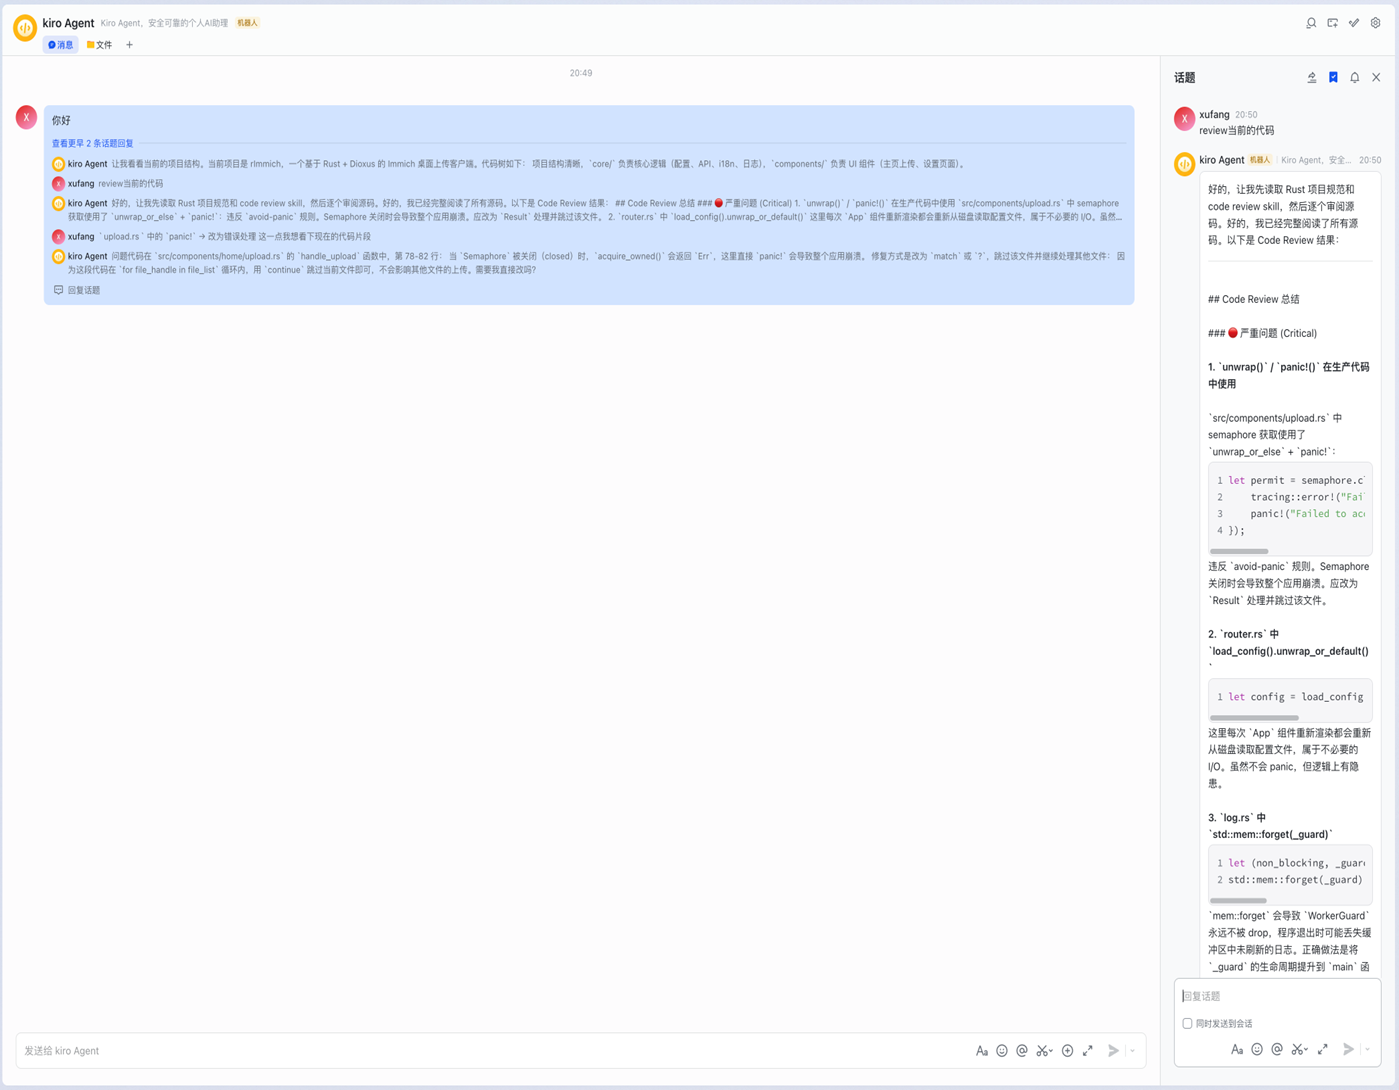Toggle the blue topic bookmark subscription

click(x=1333, y=78)
